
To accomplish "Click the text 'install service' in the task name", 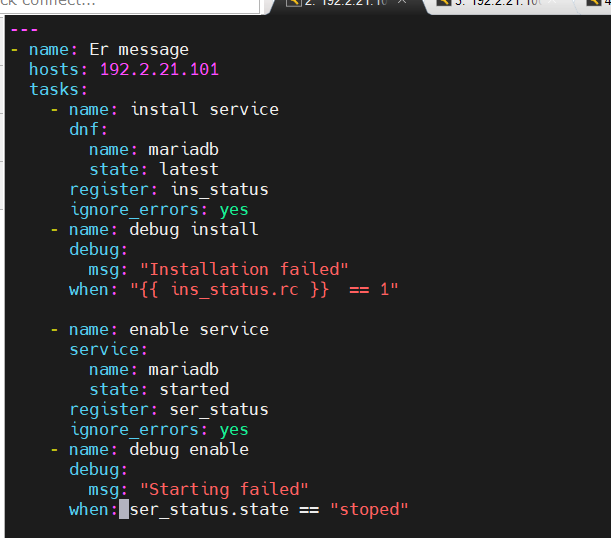I will click(205, 109).
